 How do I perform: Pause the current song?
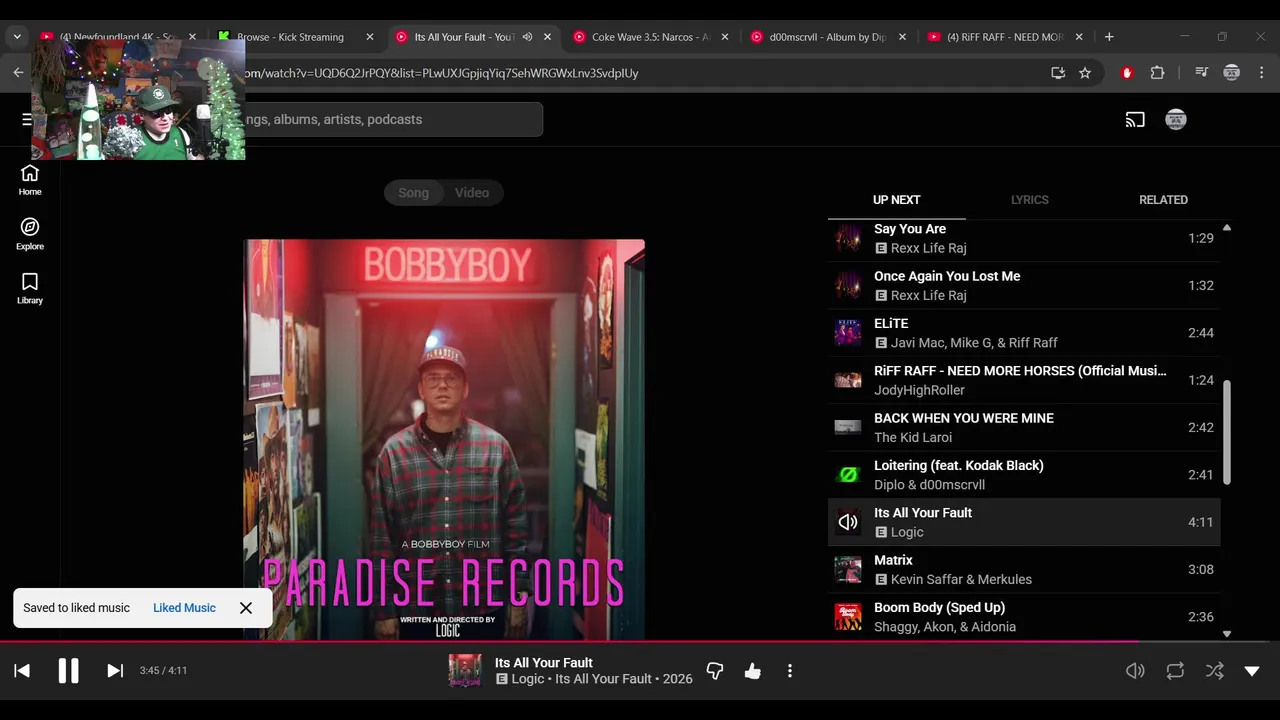point(68,671)
